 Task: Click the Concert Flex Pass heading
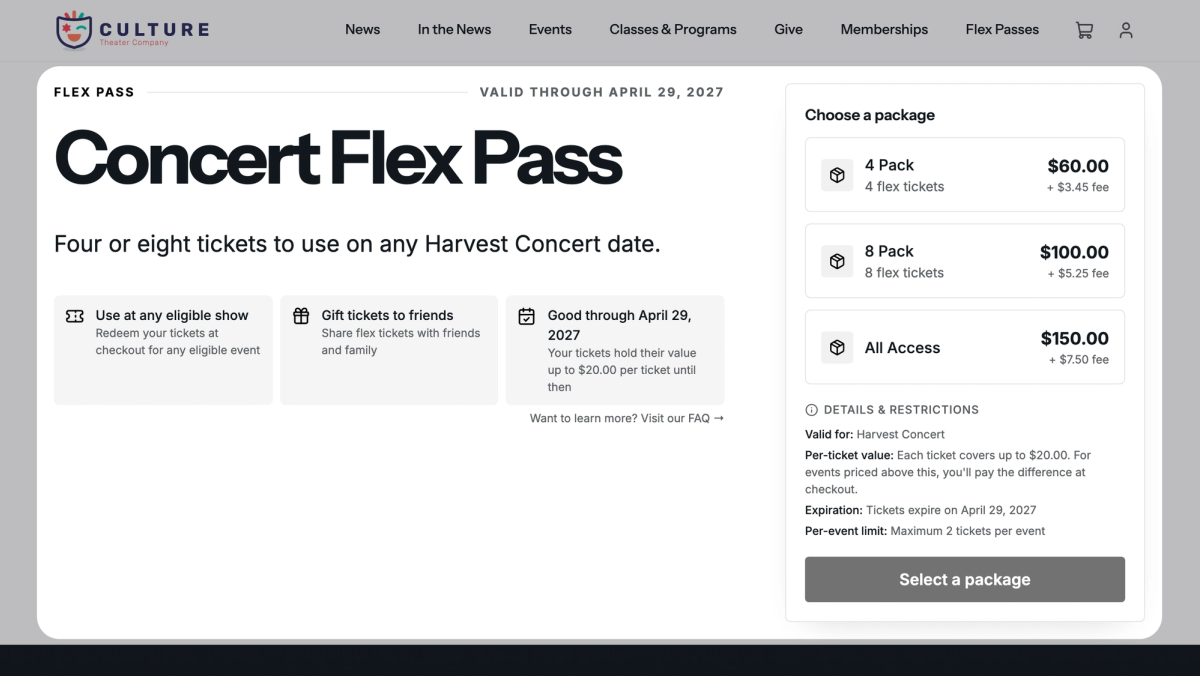(x=338, y=159)
